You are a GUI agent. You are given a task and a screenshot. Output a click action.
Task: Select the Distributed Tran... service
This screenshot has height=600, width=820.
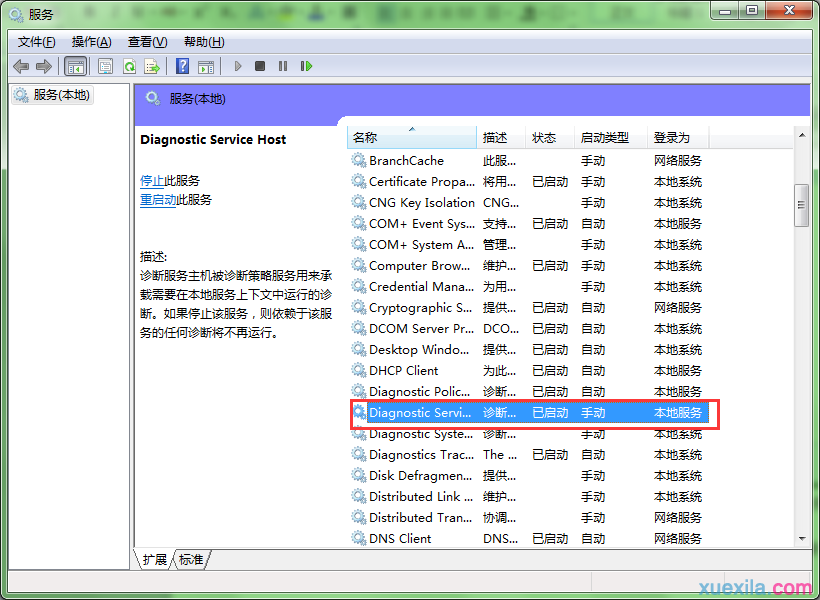coord(529,517)
